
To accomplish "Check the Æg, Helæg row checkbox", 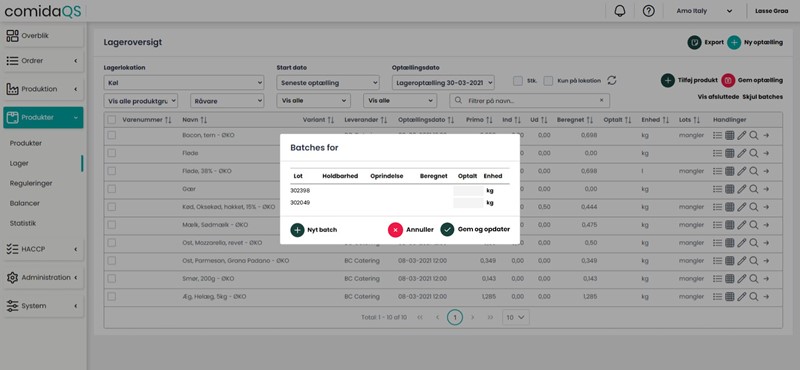I will tap(112, 297).
